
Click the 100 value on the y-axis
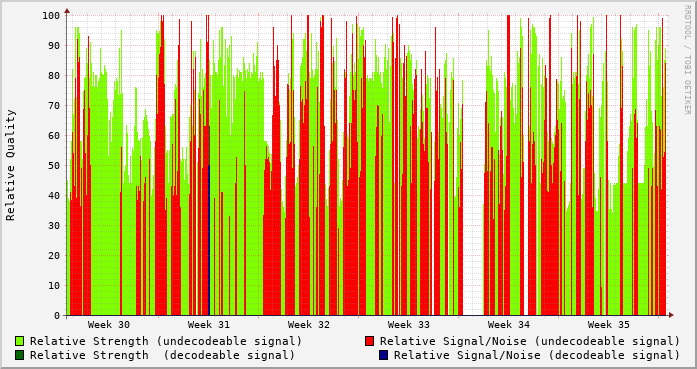click(x=52, y=16)
